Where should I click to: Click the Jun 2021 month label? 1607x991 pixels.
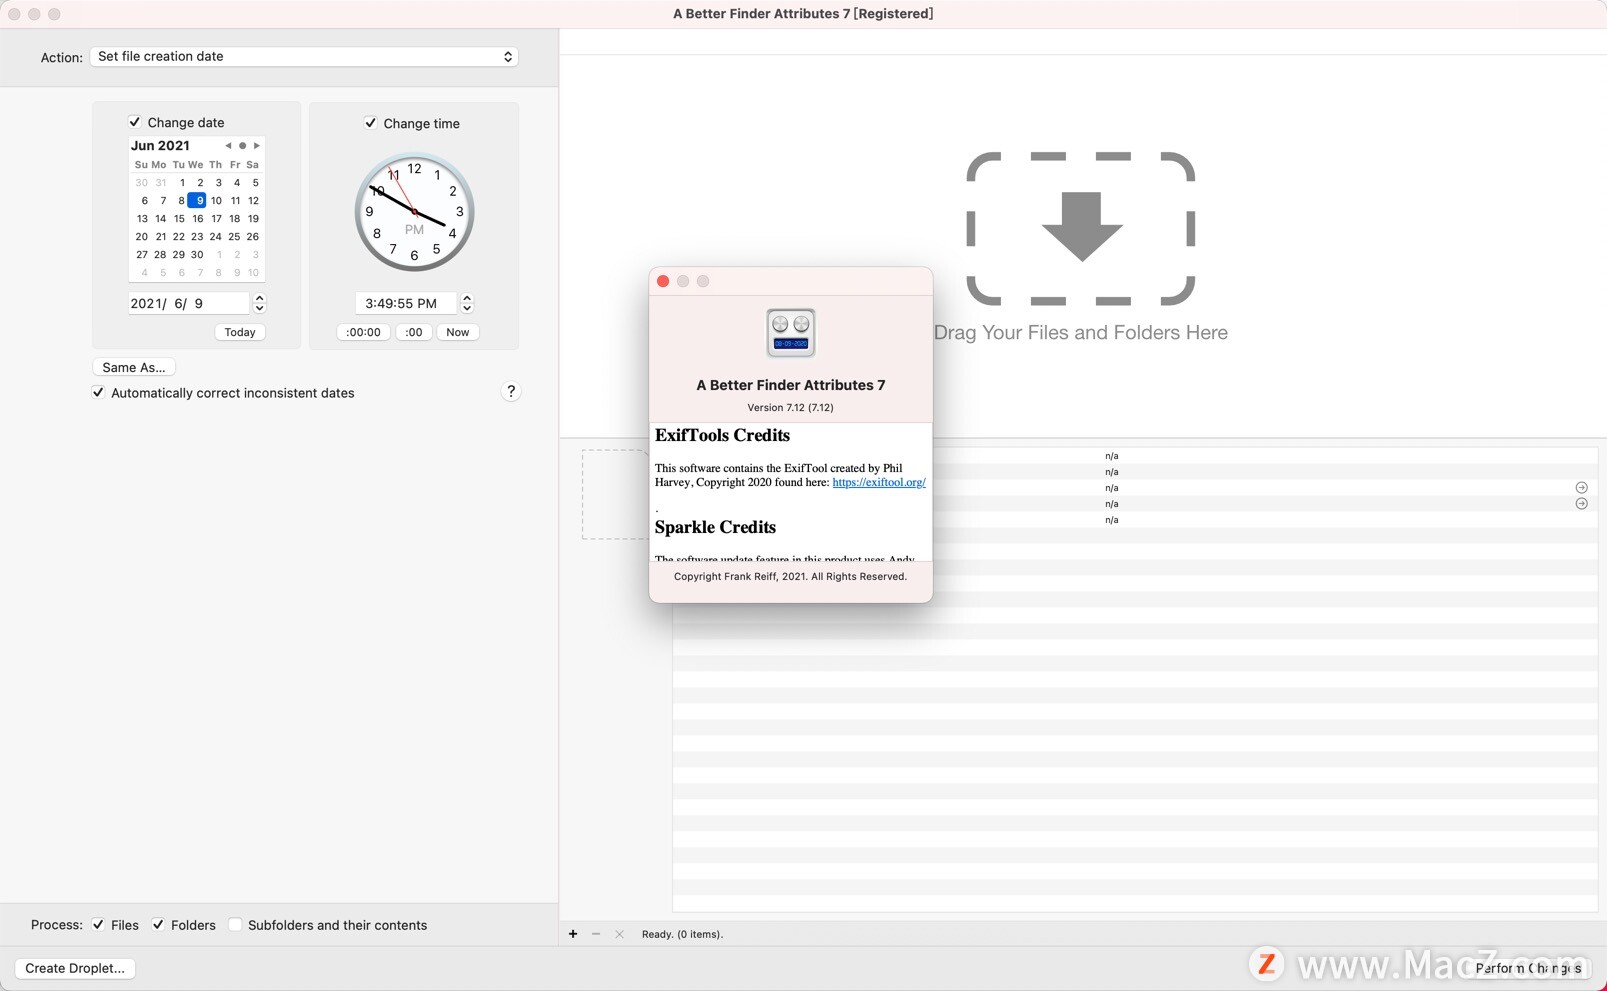click(160, 146)
